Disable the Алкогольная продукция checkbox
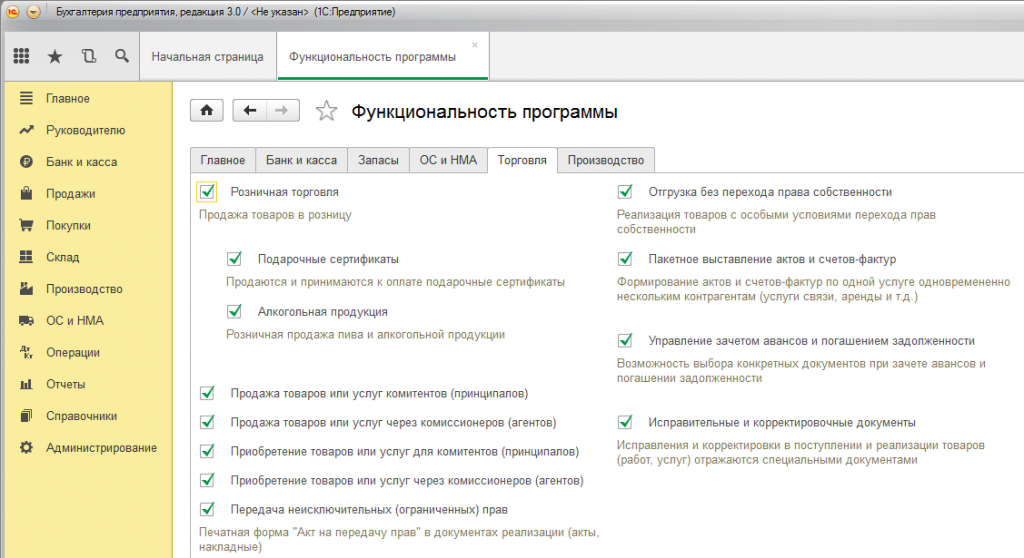The image size is (1024, 558). coord(235,312)
